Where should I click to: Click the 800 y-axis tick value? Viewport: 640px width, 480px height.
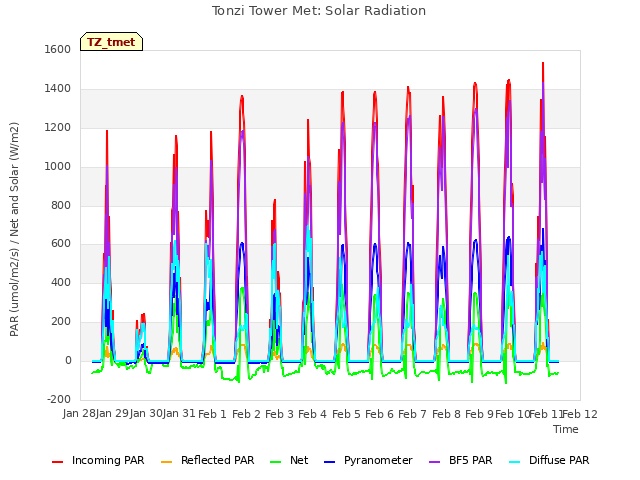[61, 205]
